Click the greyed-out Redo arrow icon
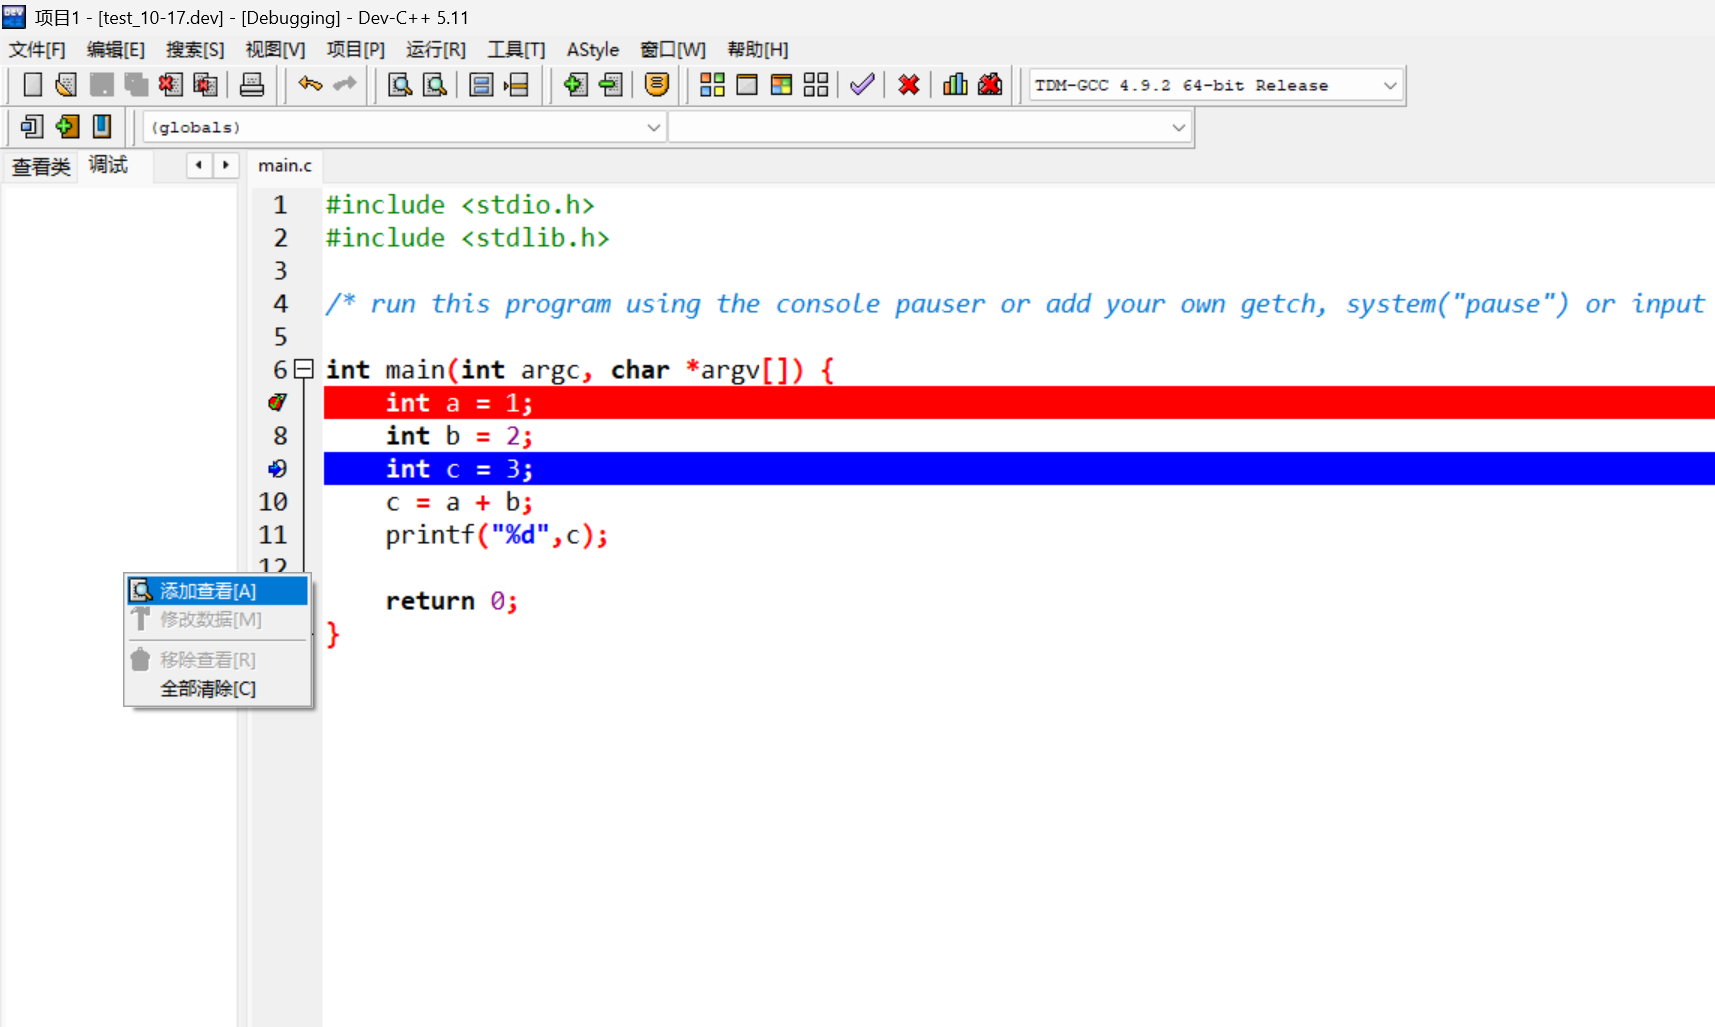 pos(345,85)
